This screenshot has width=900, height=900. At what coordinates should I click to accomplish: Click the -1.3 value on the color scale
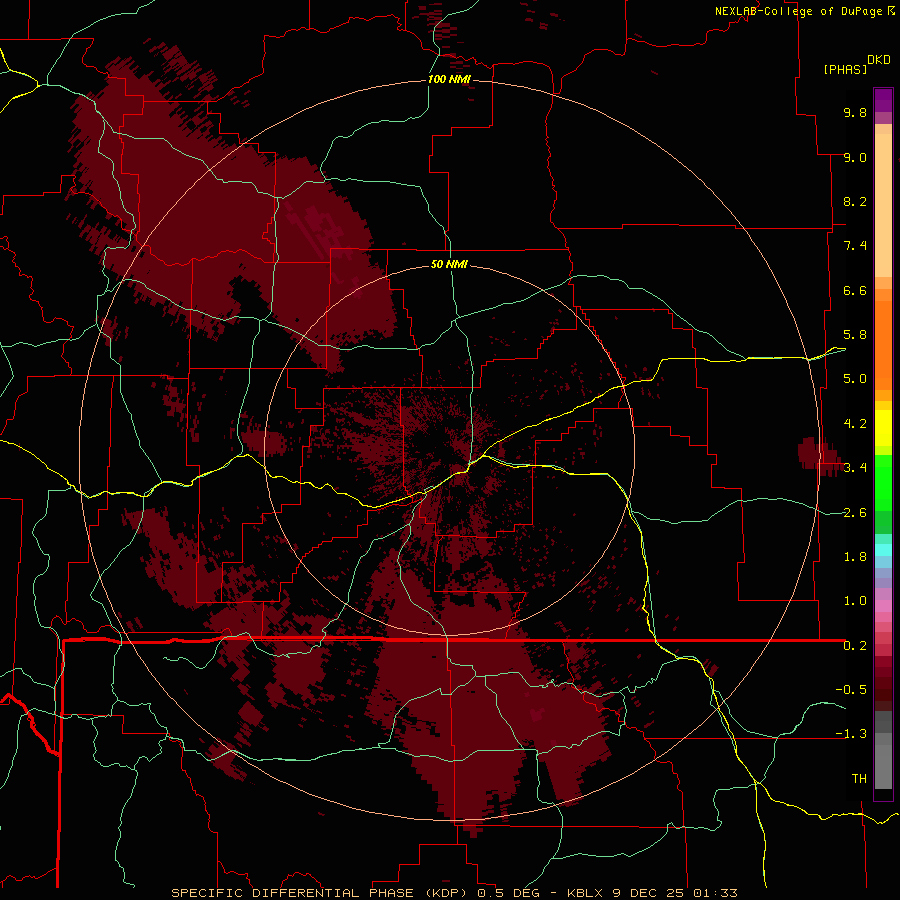pyautogui.click(x=851, y=734)
